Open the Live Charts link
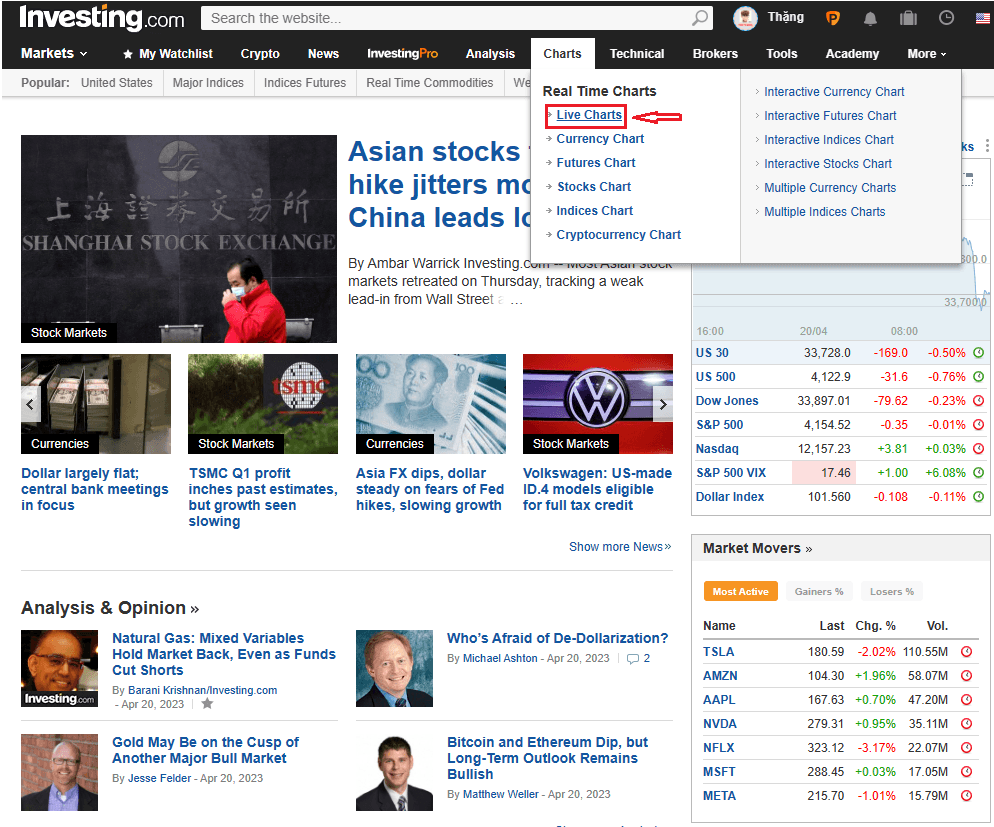 coord(589,115)
